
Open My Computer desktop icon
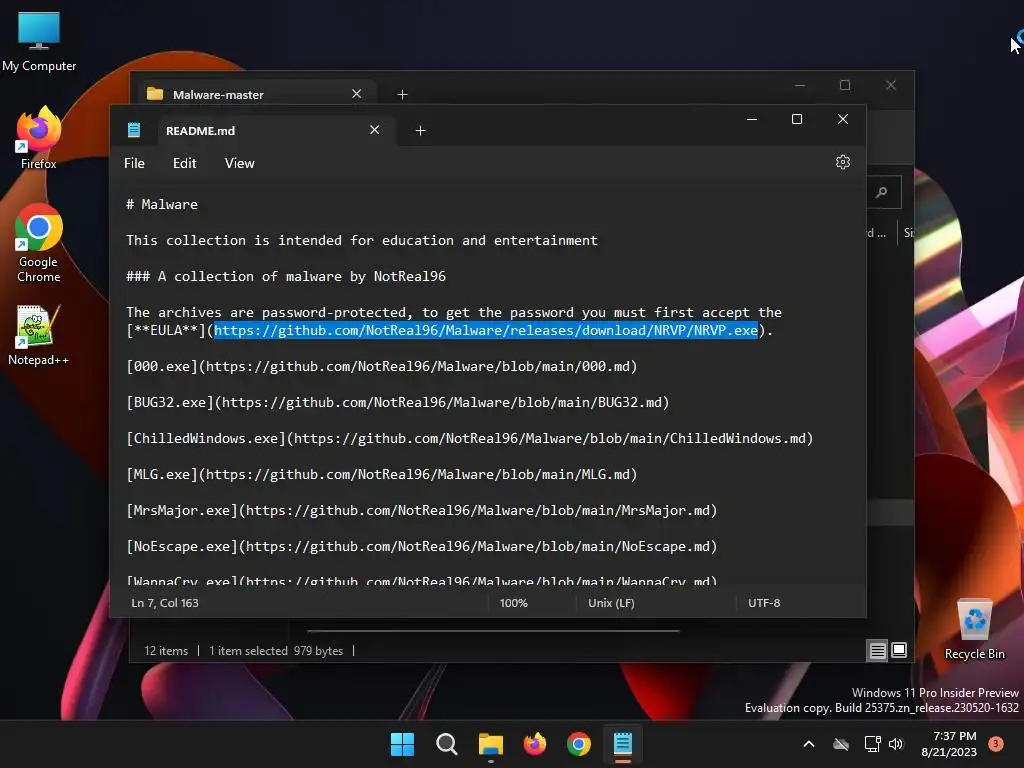[x=39, y=42]
